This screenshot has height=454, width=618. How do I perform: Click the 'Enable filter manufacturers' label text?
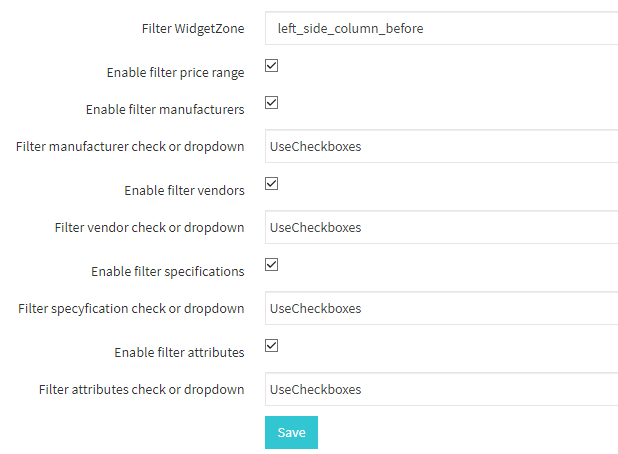[x=165, y=109]
